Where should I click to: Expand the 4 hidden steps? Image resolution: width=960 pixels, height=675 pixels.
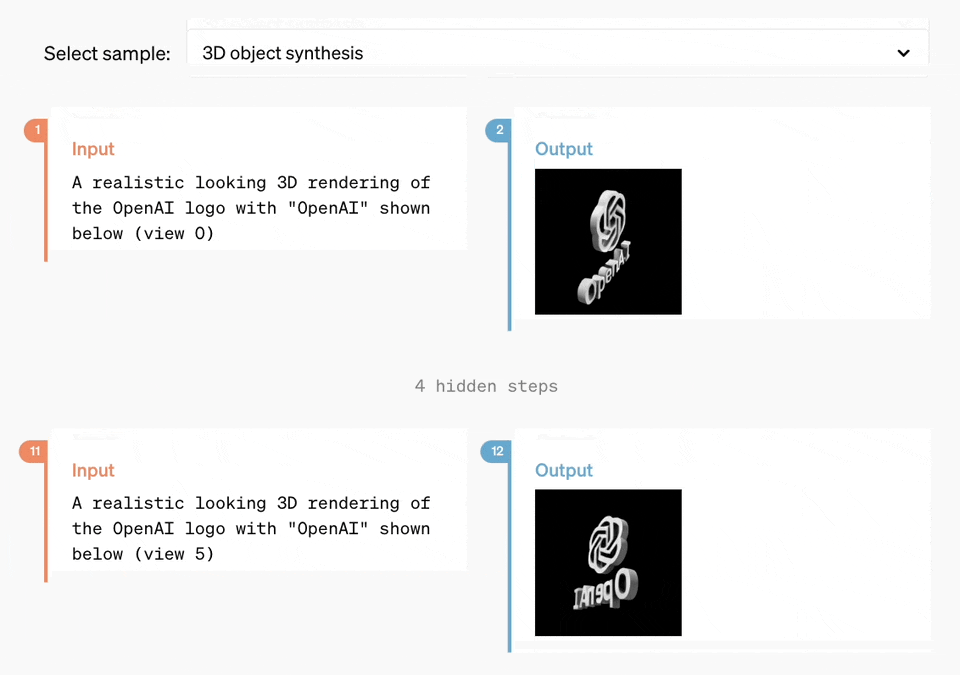(x=486, y=386)
